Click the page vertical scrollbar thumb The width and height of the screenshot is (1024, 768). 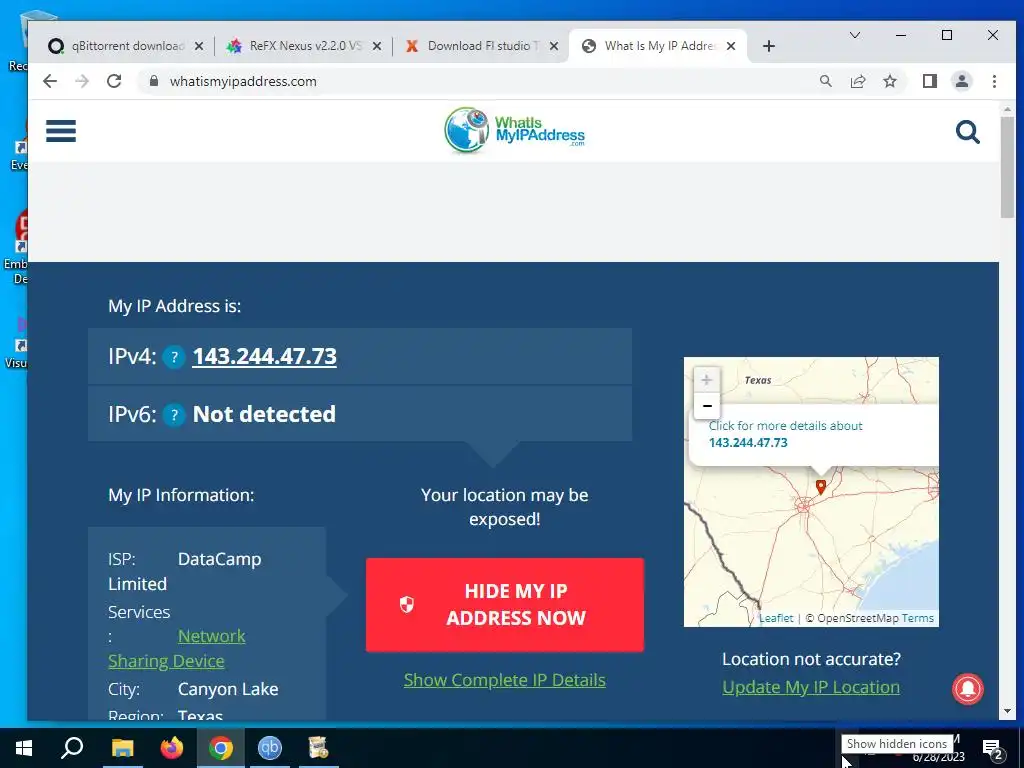1006,167
